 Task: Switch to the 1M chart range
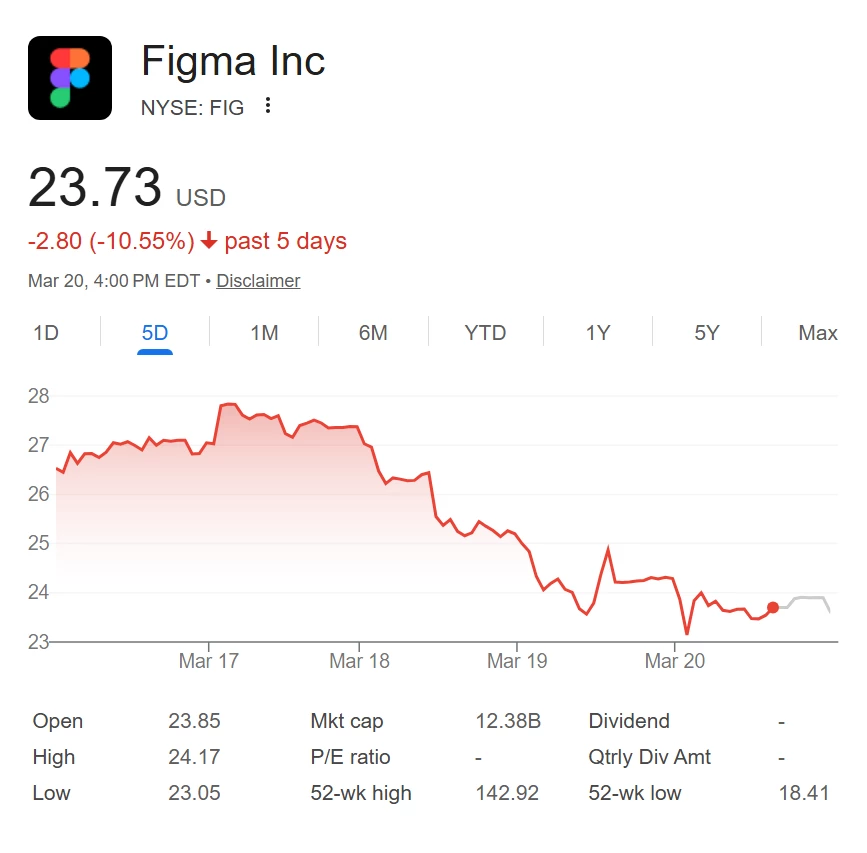(264, 333)
